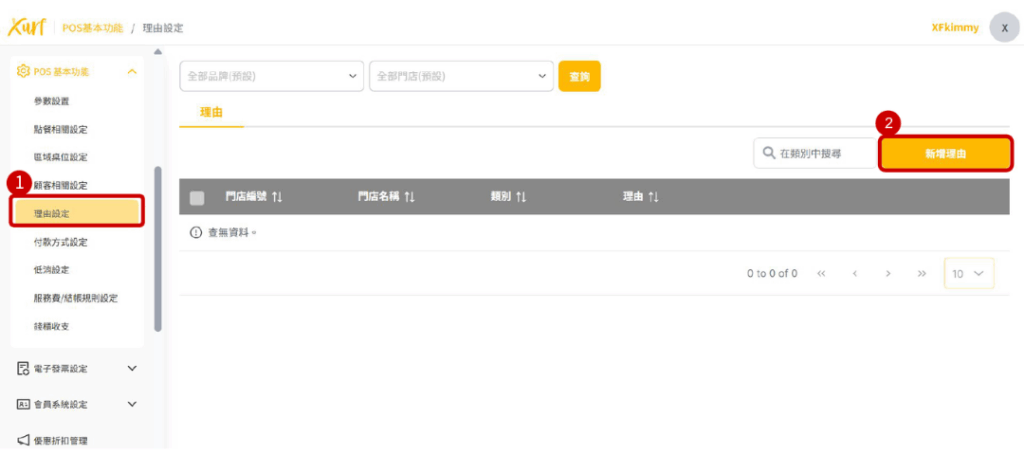This screenshot has height=455, width=1024.
Task: Click the search magnifier icon
Action: 768,154
